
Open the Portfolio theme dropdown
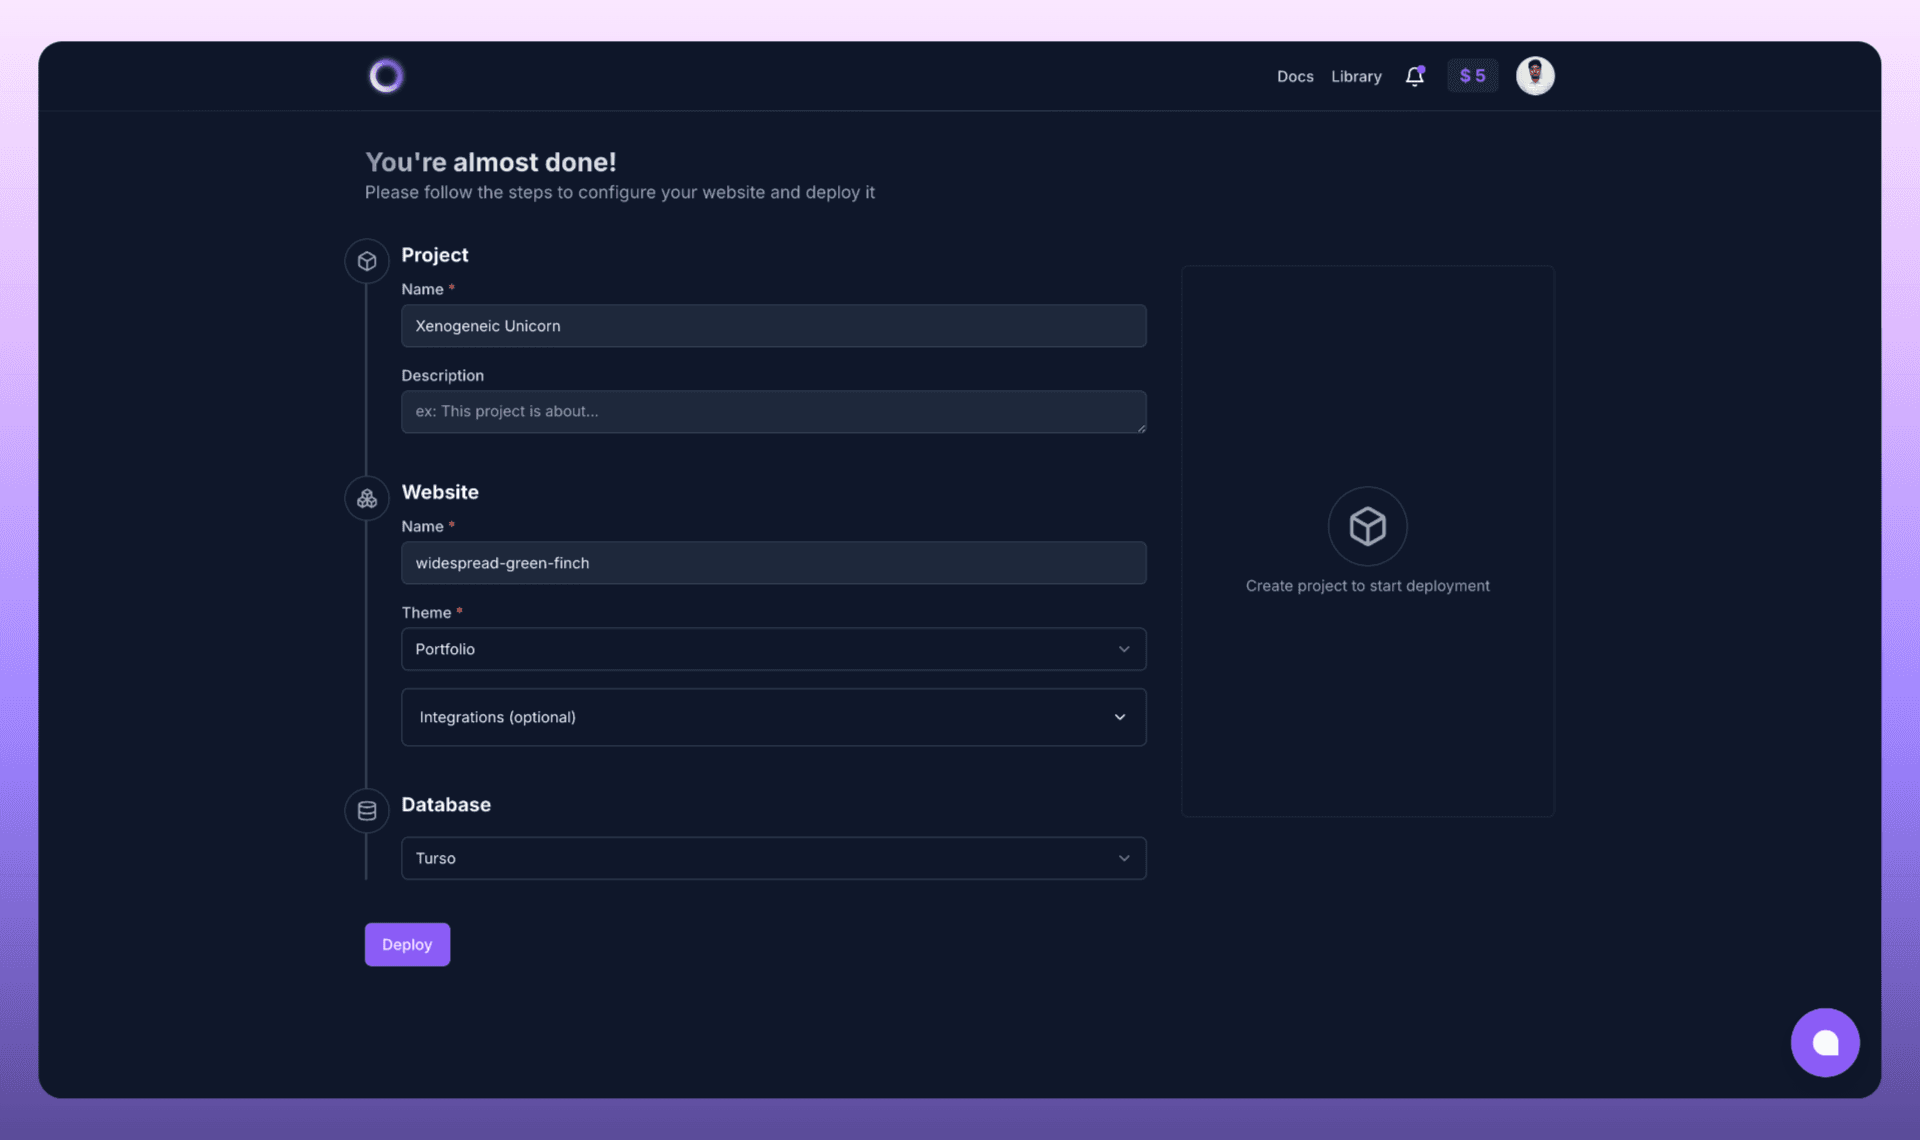click(773, 649)
